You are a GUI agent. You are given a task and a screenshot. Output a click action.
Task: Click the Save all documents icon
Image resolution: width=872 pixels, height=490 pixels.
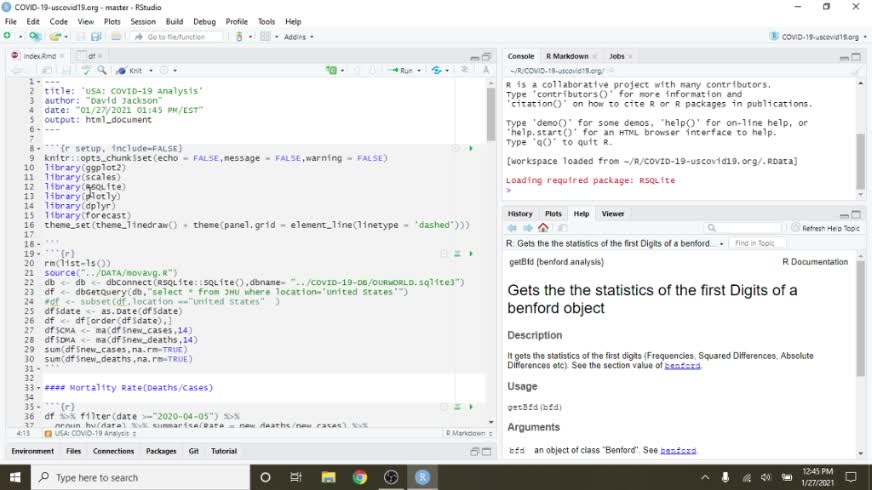(96, 37)
